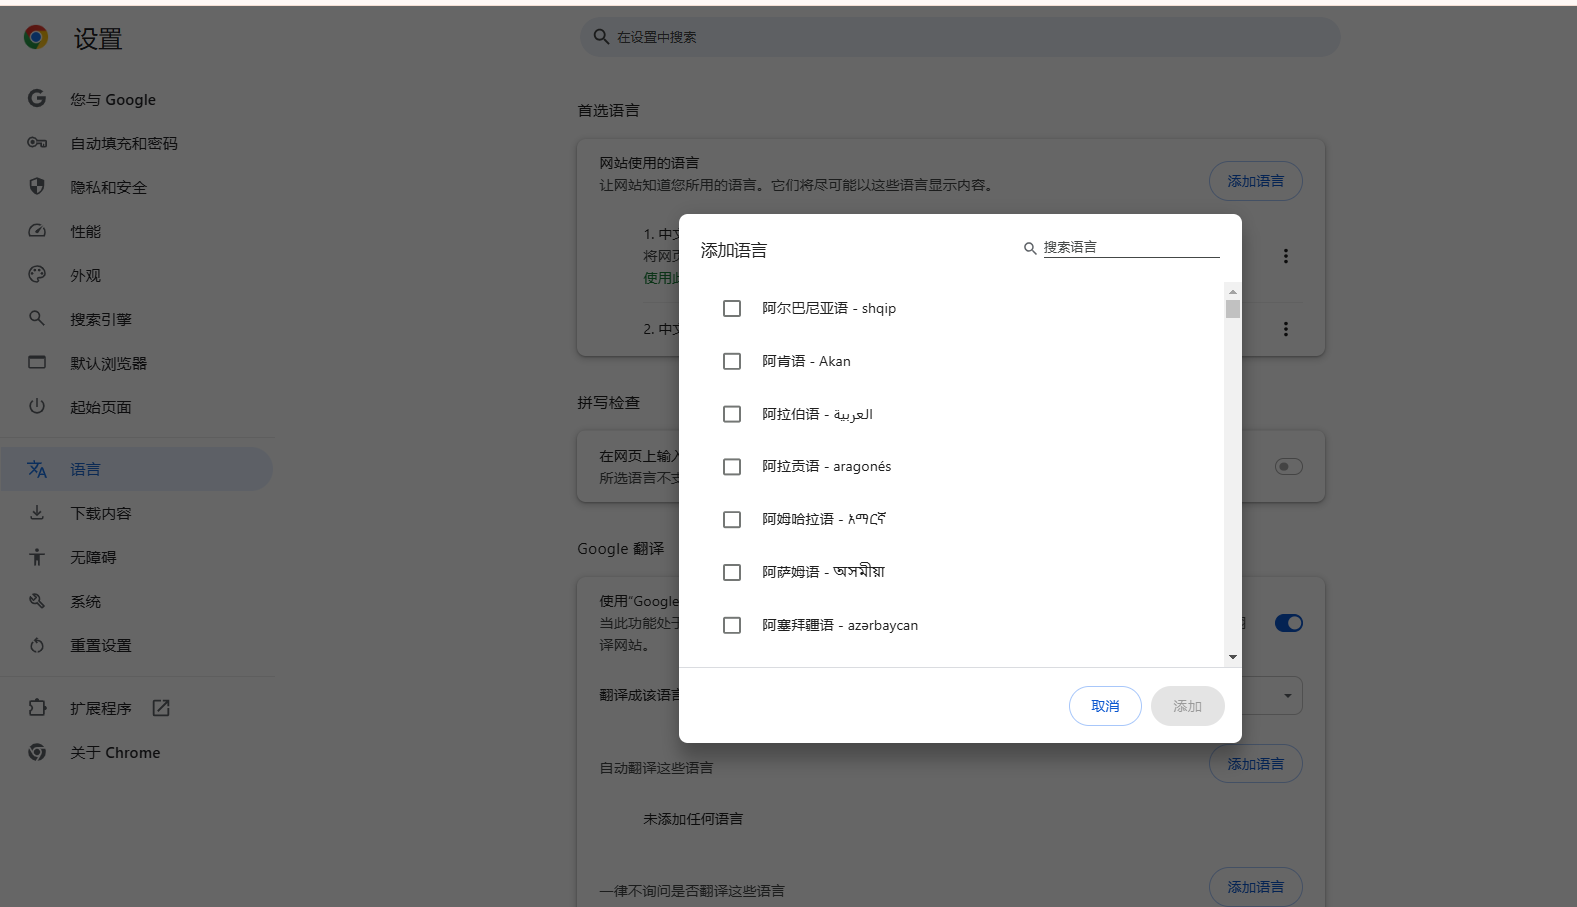The width and height of the screenshot is (1577, 907).
Task: Click 添加语言 button for 自动翻译这些语言
Action: click(x=1256, y=764)
